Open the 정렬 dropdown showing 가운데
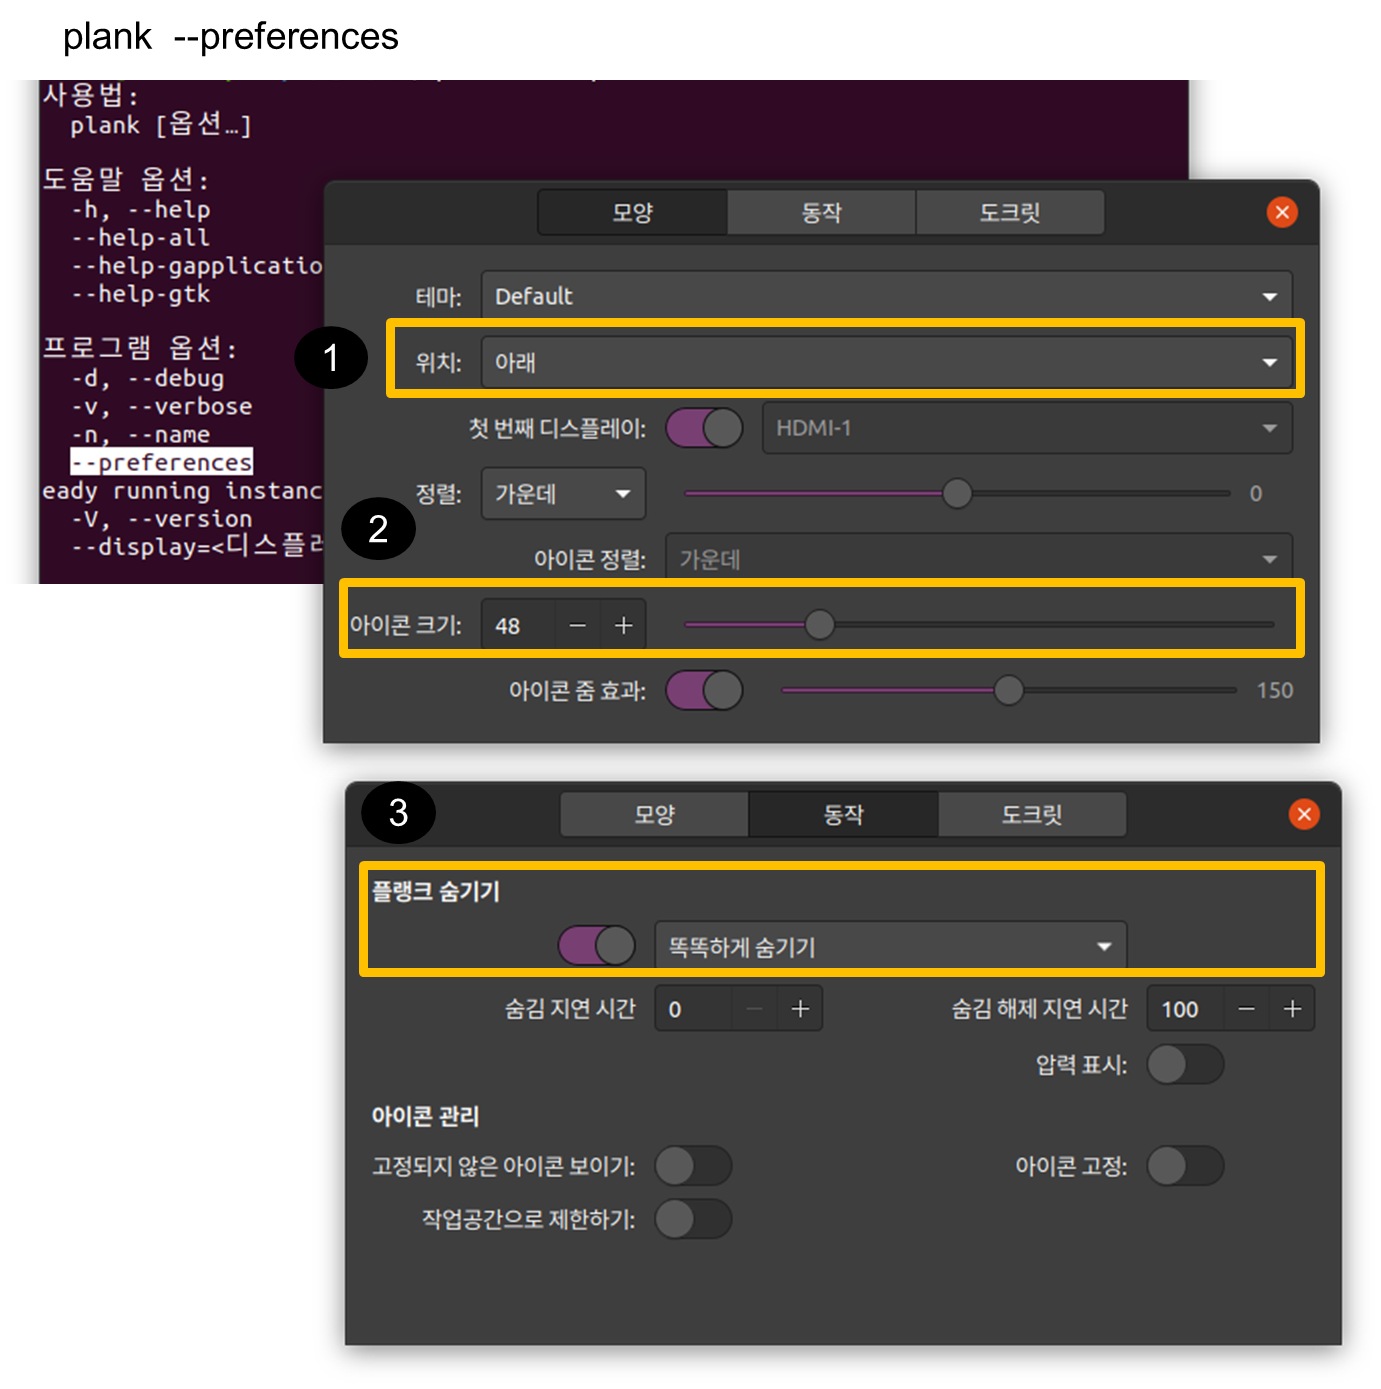The image size is (1381, 1389). (563, 493)
